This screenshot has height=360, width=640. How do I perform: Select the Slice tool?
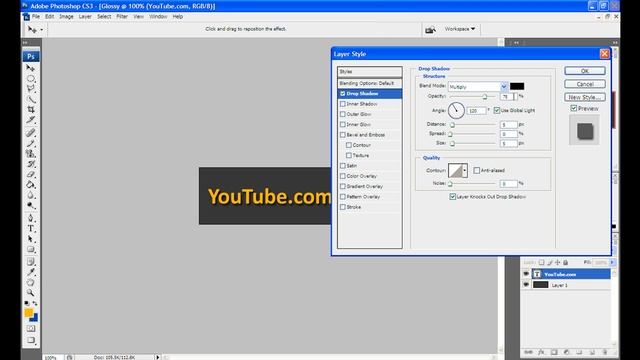tap(31, 120)
